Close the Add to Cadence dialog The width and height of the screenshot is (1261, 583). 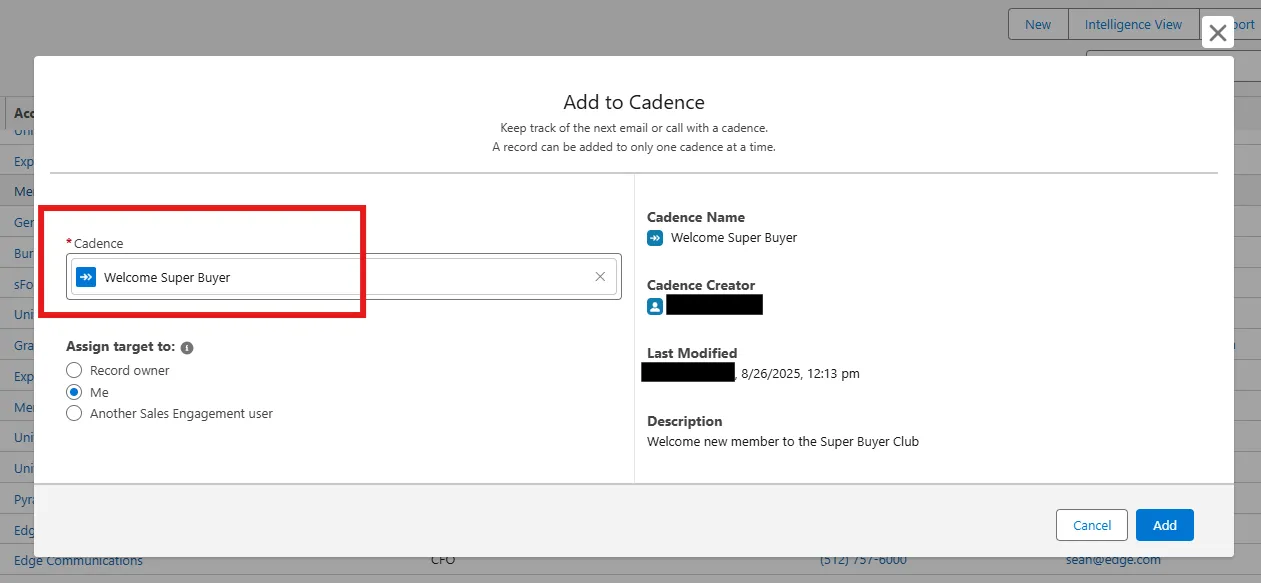click(x=1217, y=33)
